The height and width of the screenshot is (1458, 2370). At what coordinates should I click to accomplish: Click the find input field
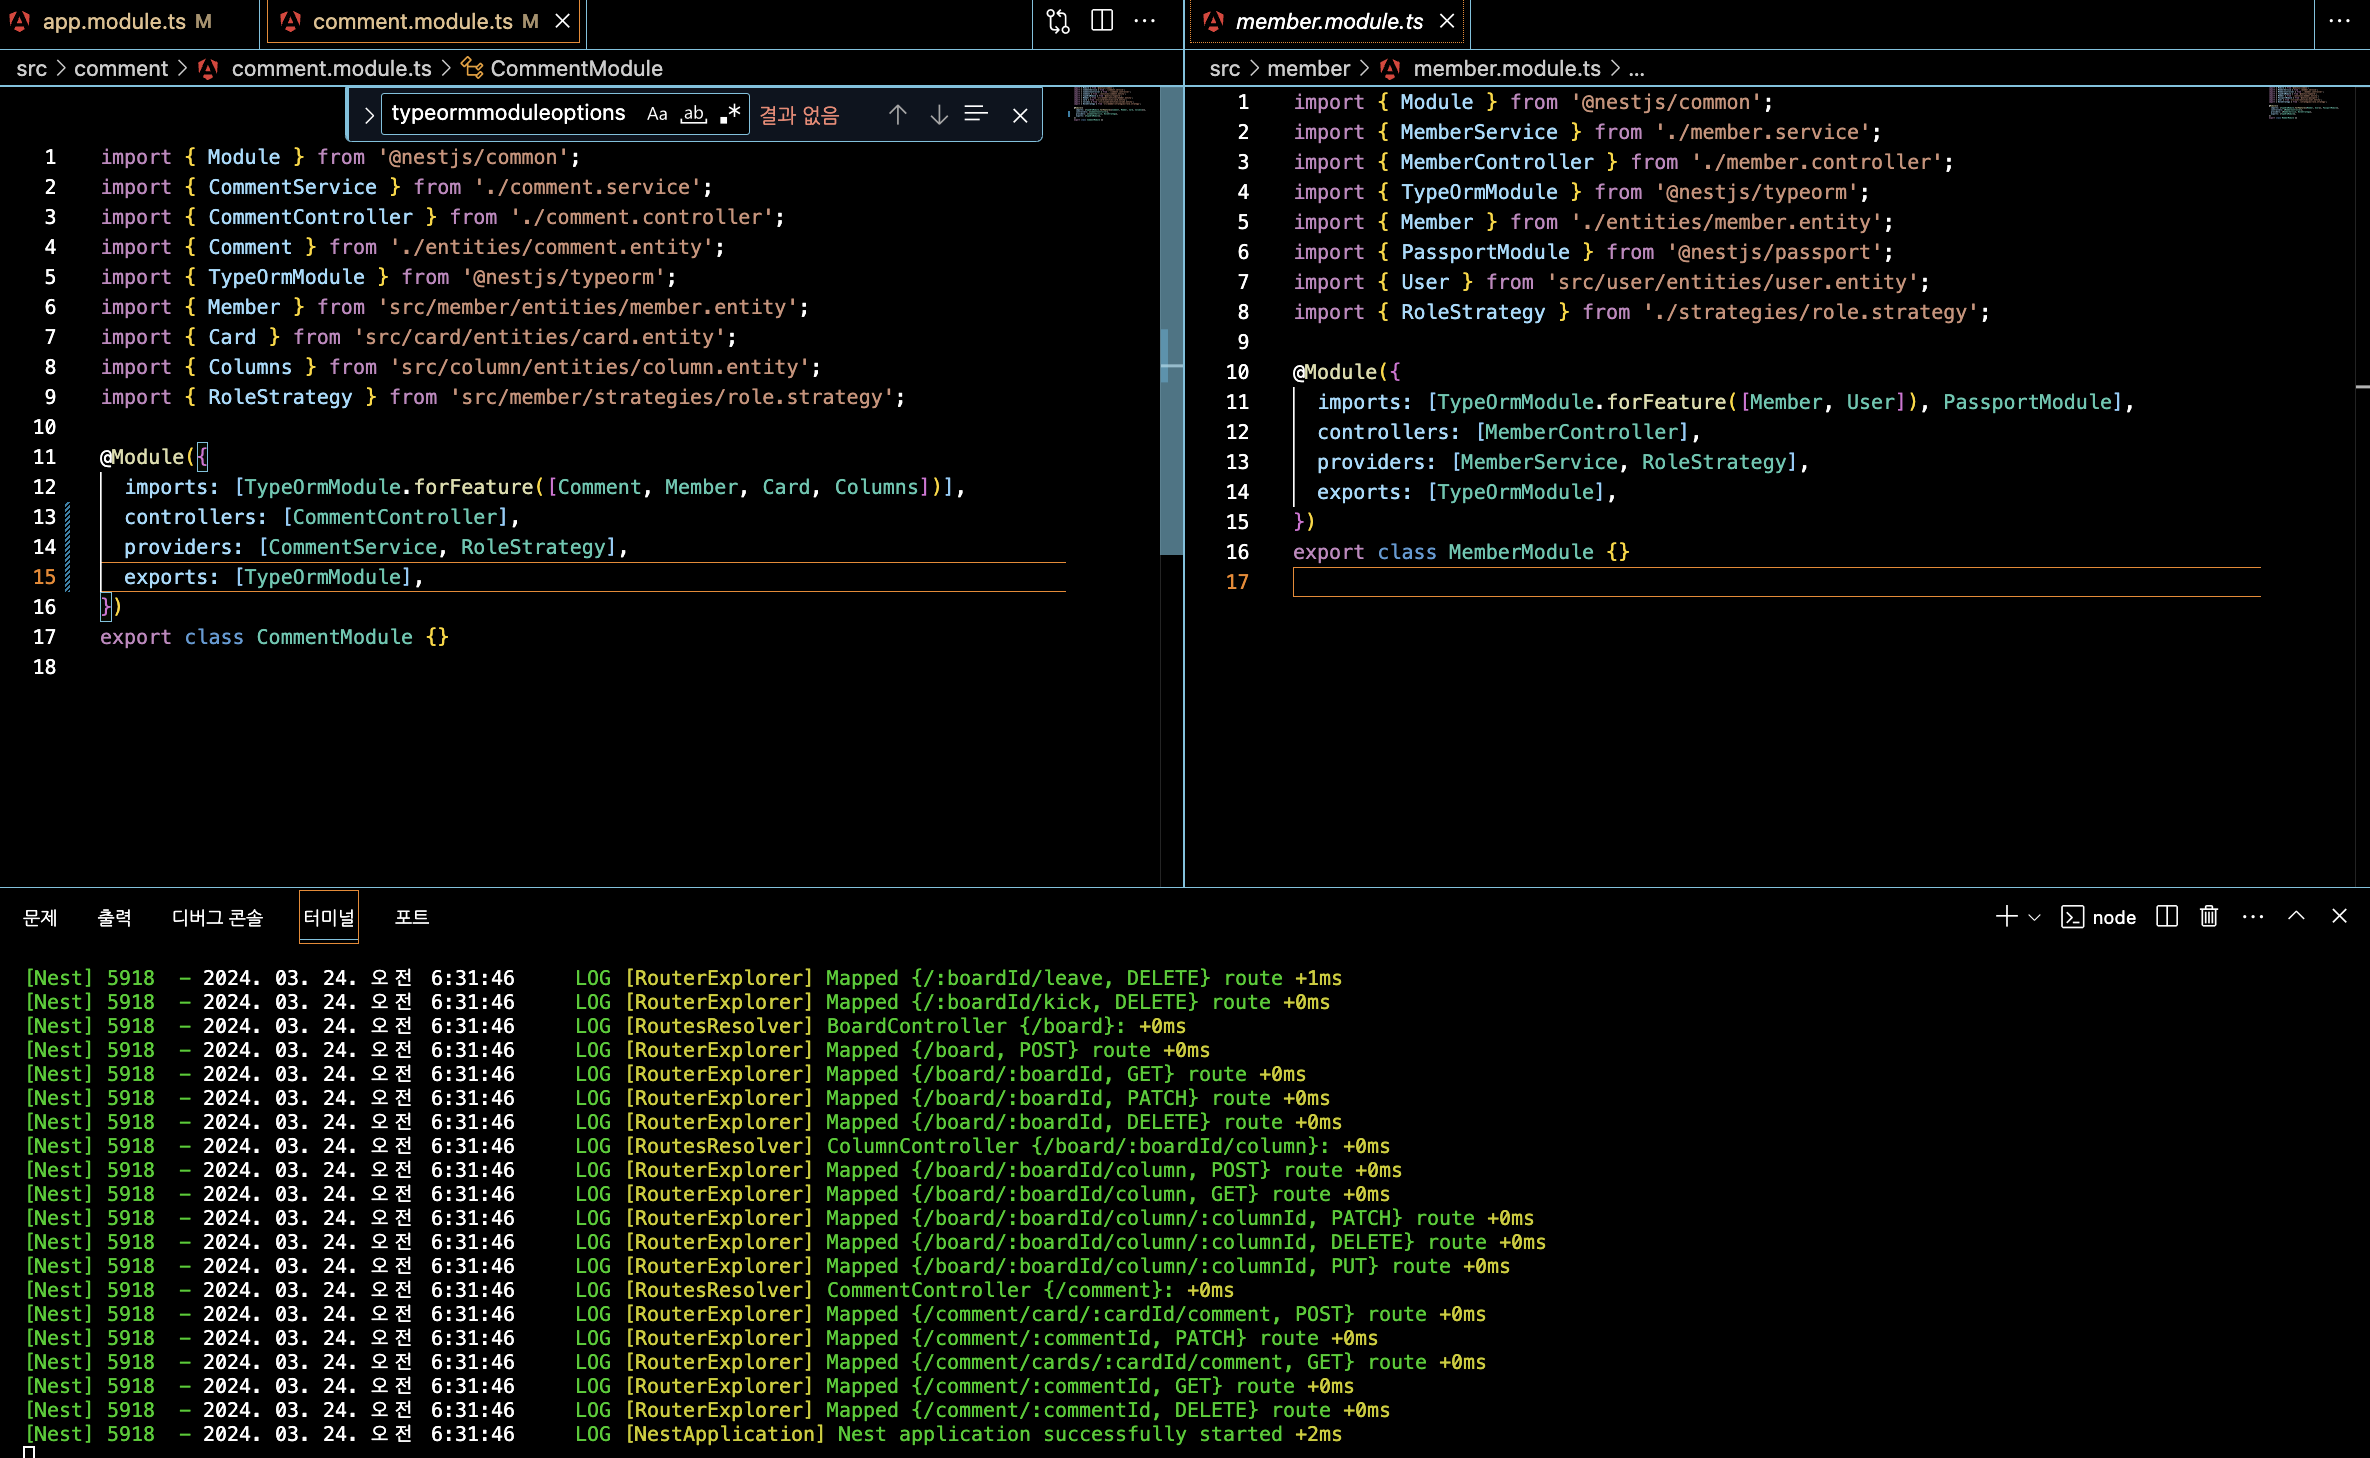coord(508,114)
